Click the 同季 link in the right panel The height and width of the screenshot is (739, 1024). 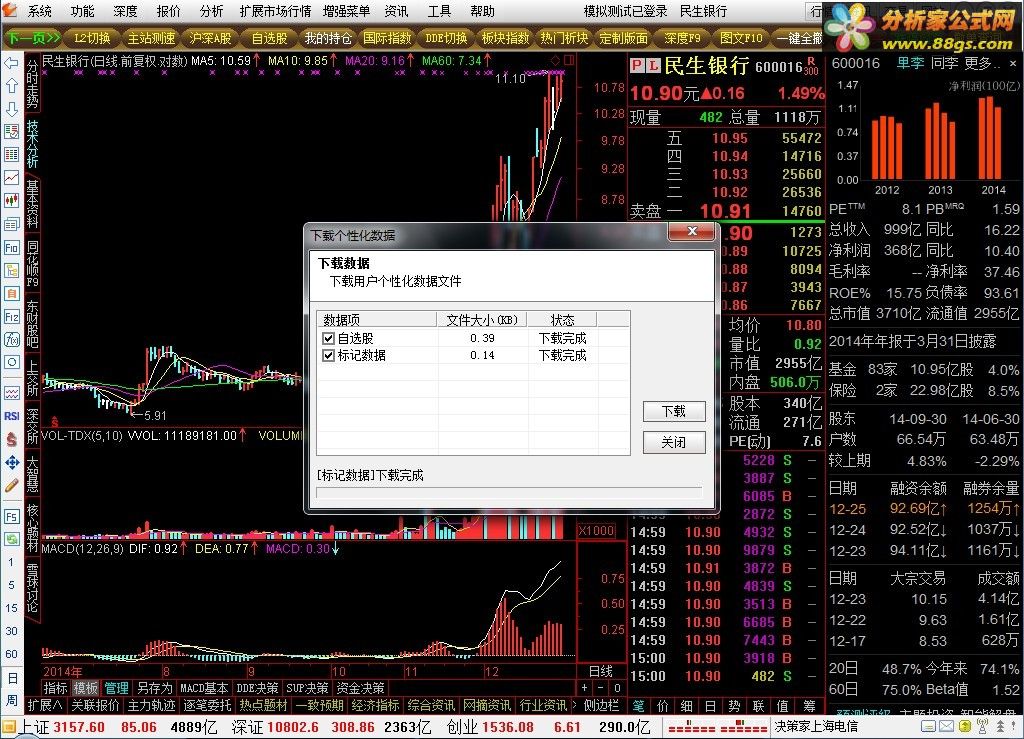click(945, 63)
